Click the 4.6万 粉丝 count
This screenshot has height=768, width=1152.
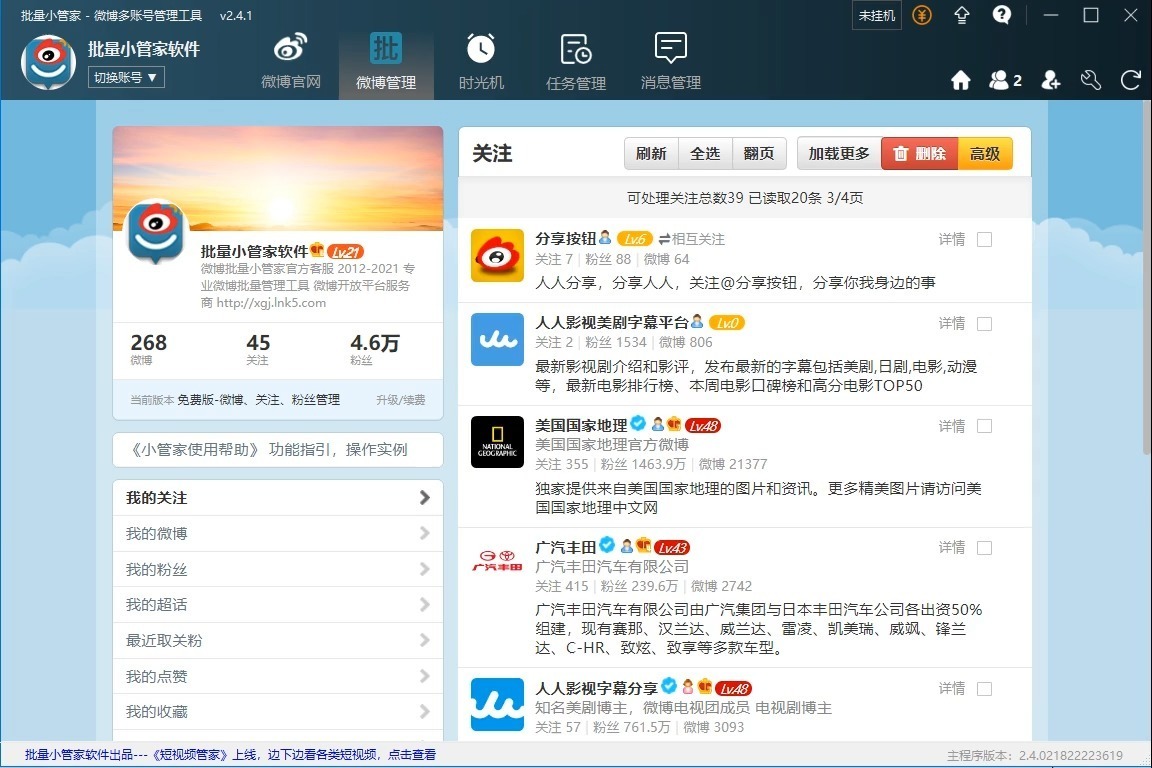click(x=375, y=348)
